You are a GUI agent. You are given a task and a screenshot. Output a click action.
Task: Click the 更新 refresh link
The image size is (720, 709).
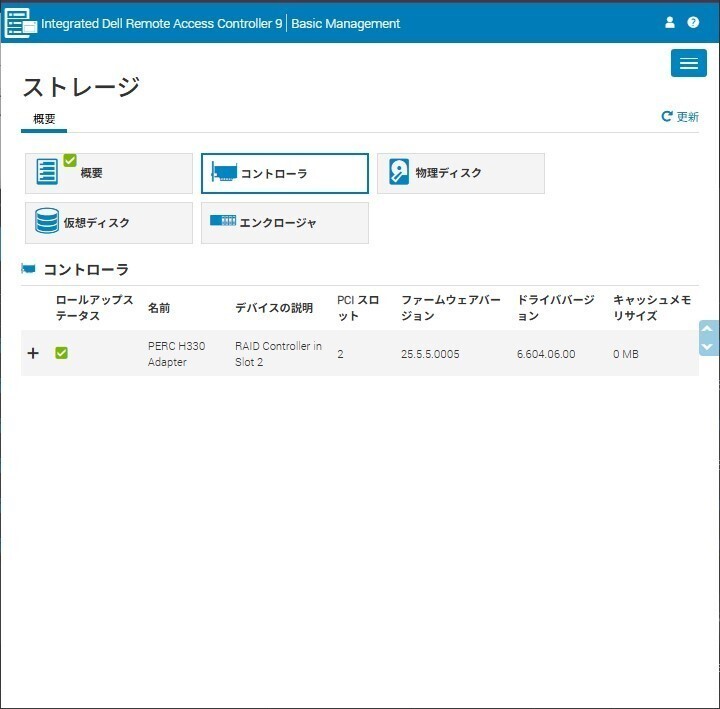coord(680,117)
